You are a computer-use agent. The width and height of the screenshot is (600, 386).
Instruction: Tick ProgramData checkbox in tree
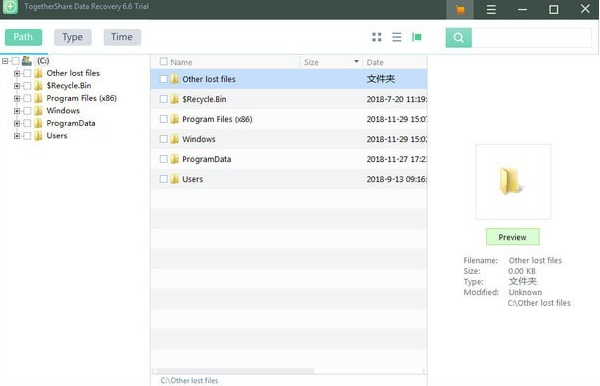pyautogui.click(x=27, y=123)
